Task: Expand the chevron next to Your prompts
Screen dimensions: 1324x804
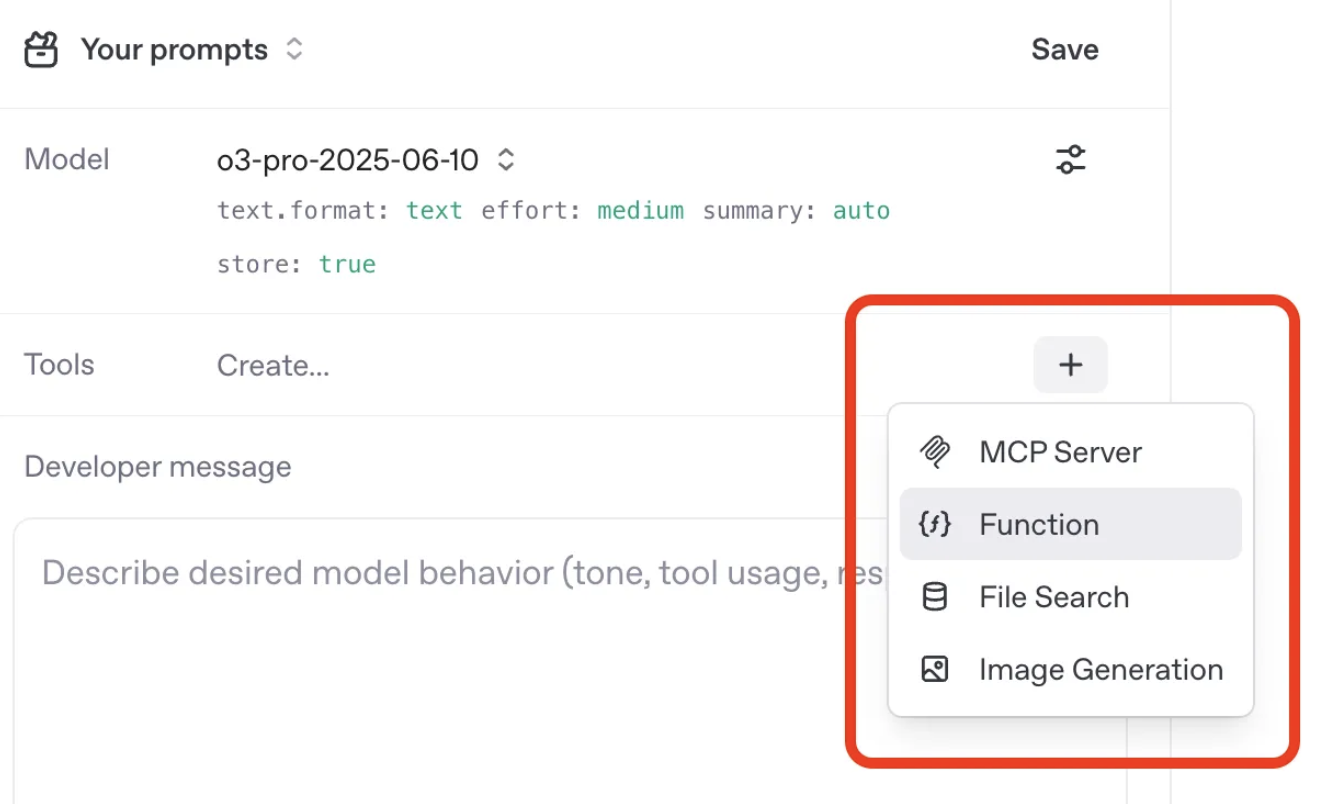Action: click(x=294, y=49)
